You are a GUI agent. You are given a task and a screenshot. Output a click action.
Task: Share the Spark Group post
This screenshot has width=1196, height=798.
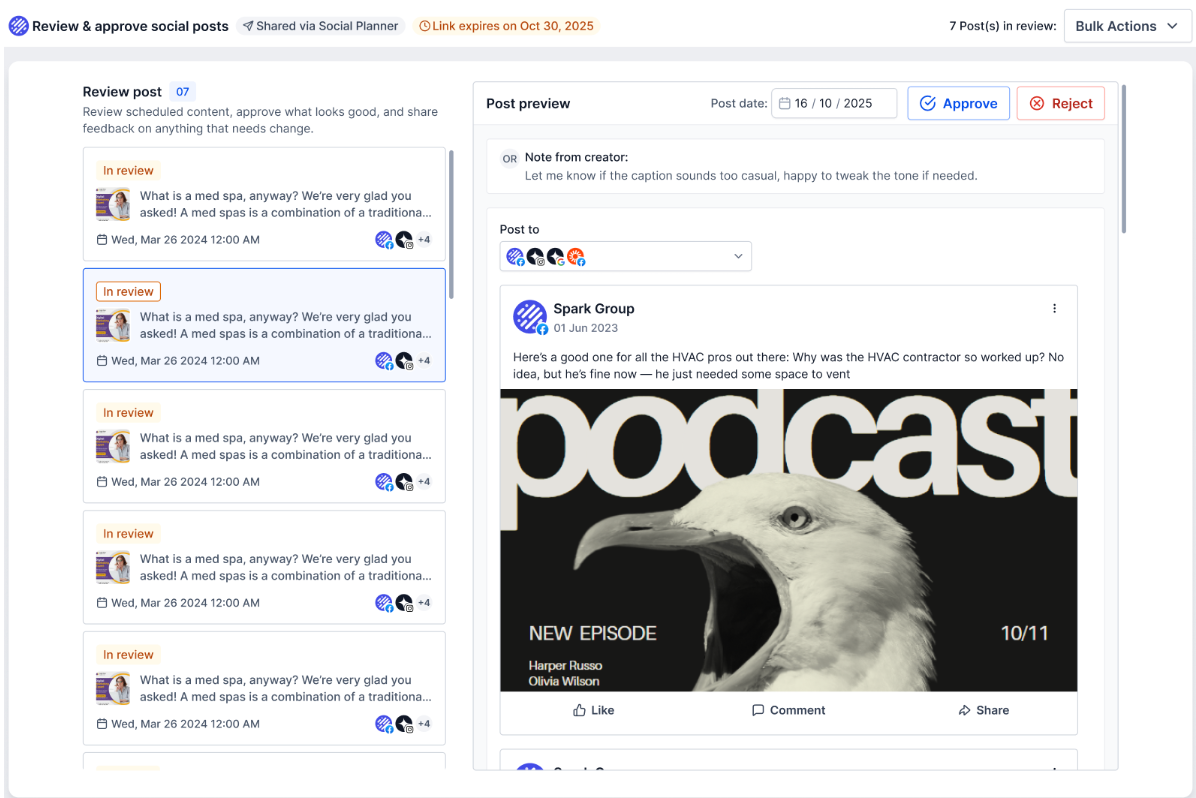[x=983, y=710]
